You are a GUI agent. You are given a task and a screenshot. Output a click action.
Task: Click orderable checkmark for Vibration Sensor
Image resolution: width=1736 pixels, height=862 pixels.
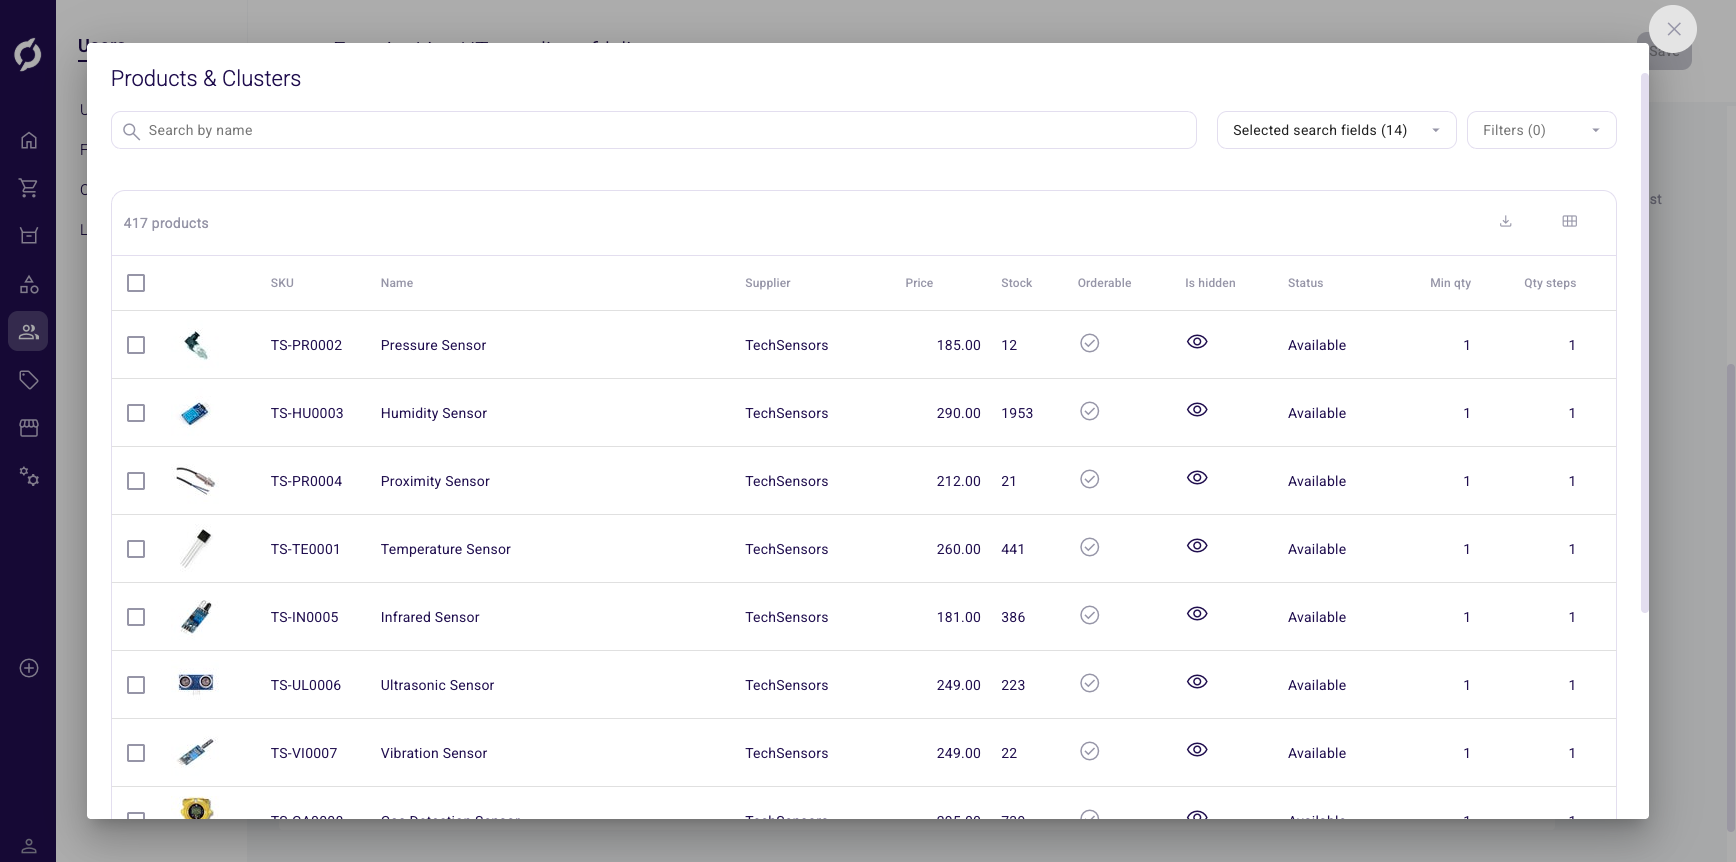pyautogui.click(x=1090, y=751)
